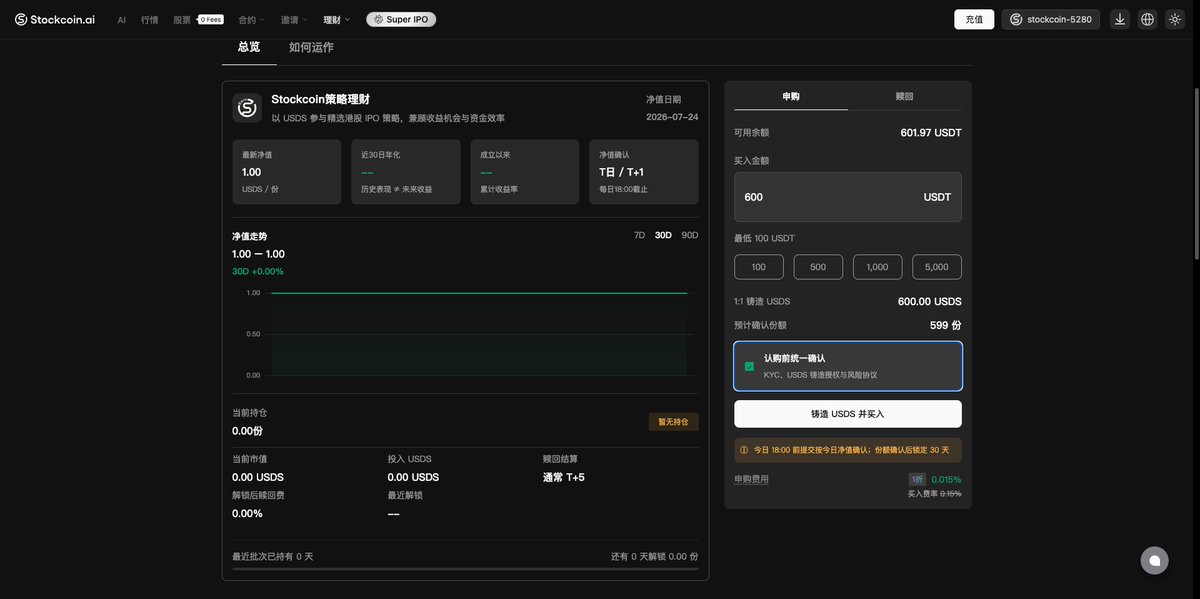Click the 充值 deposit button
Viewport: 1200px width, 599px height.
click(x=974, y=19)
